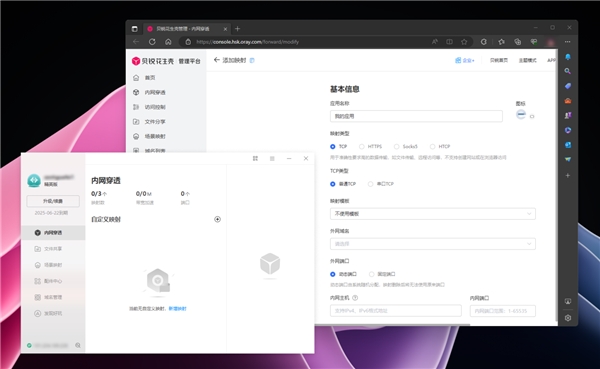Choose the 固定端口 external port option
The height and width of the screenshot is (369, 600).
tap(382, 274)
